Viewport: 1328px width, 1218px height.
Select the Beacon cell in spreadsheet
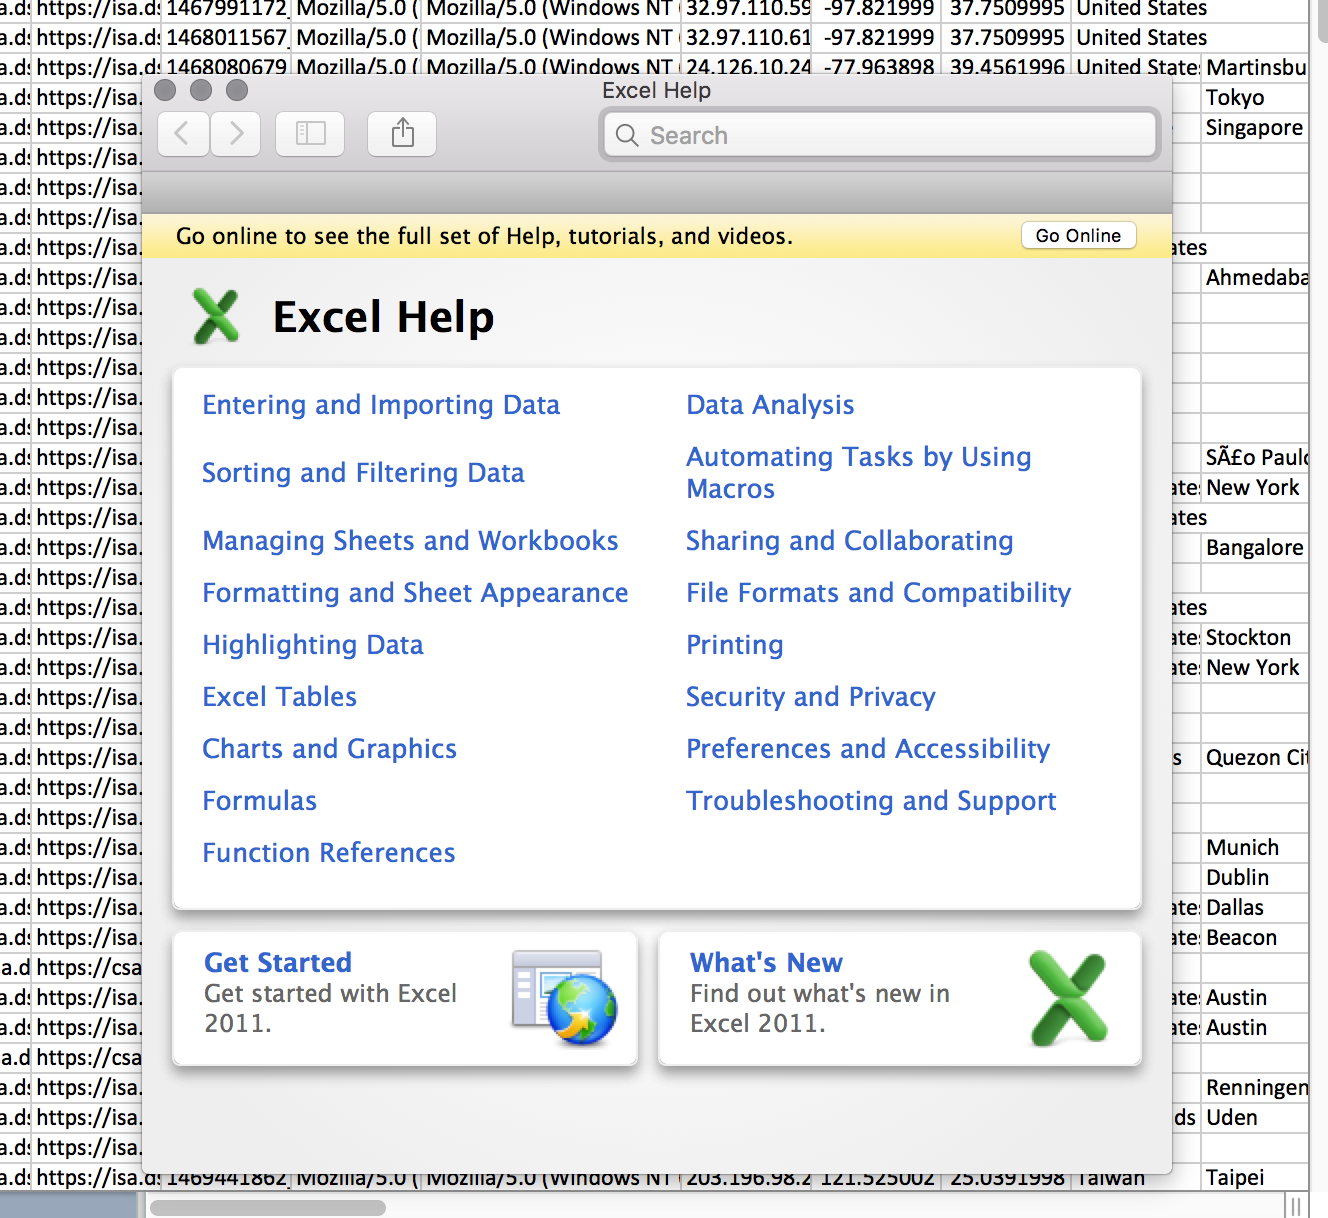tap(1254, 938)
